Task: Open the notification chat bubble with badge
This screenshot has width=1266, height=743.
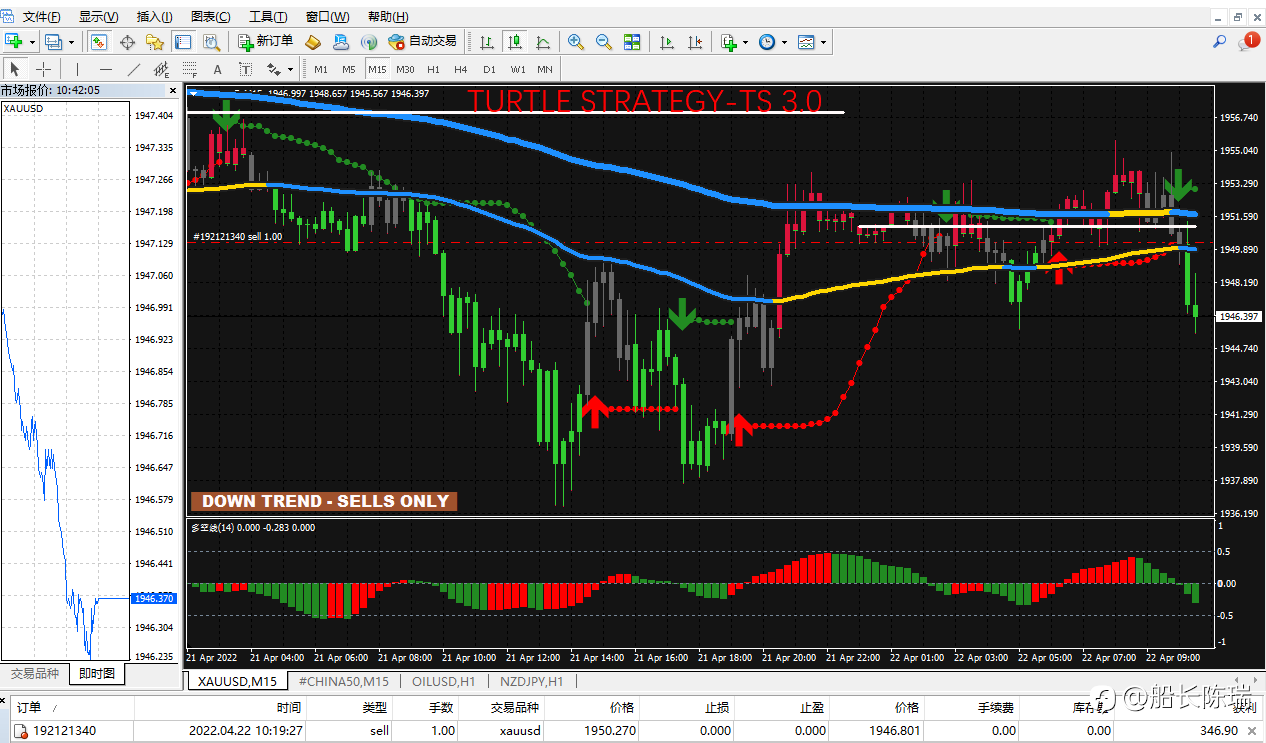Action: tap(1247, 41)
